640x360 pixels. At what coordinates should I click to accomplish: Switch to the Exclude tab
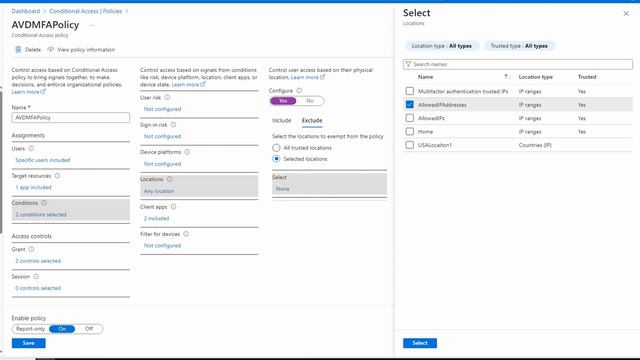coord(312,120)
